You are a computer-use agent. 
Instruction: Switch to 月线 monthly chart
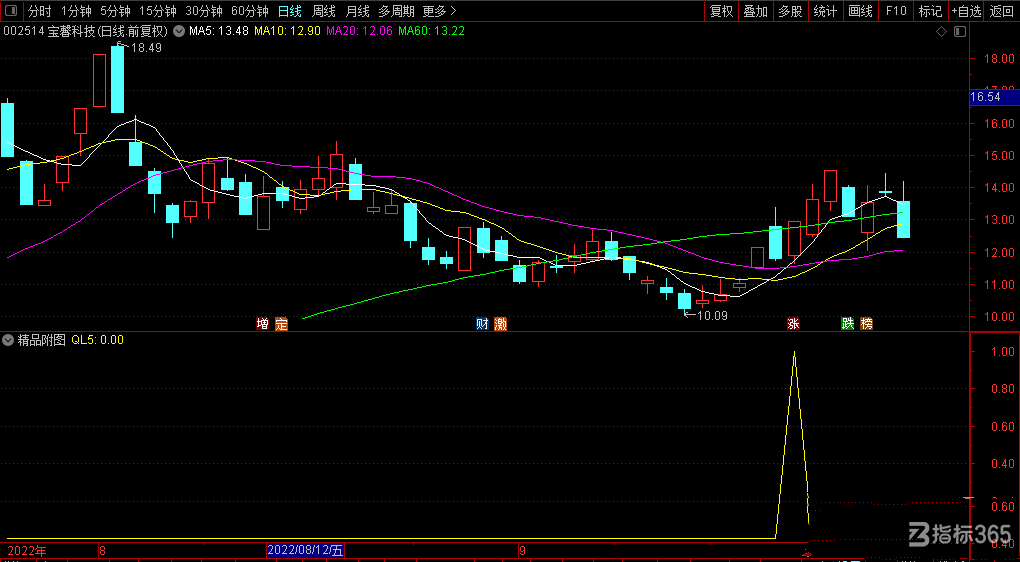tap(357, 11)
